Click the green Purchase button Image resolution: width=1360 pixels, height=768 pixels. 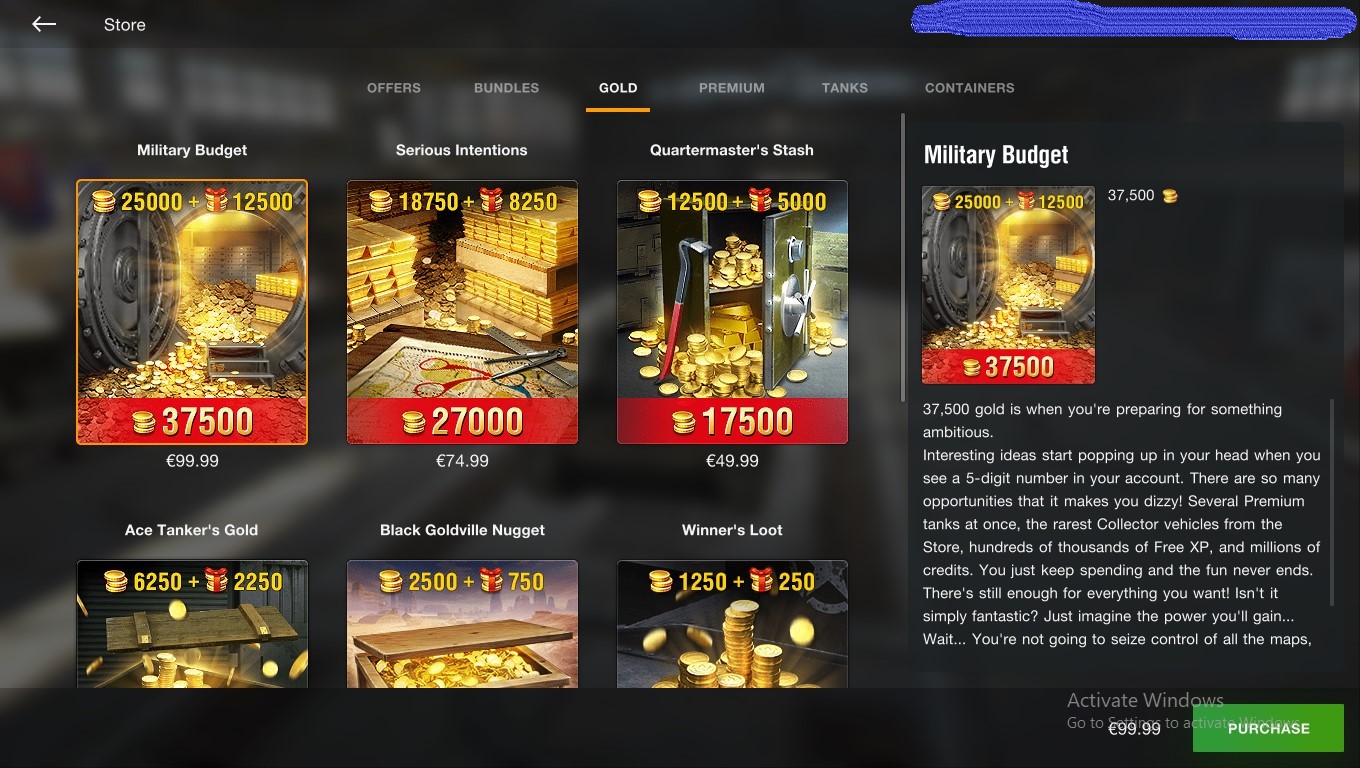pos(1268,728)
